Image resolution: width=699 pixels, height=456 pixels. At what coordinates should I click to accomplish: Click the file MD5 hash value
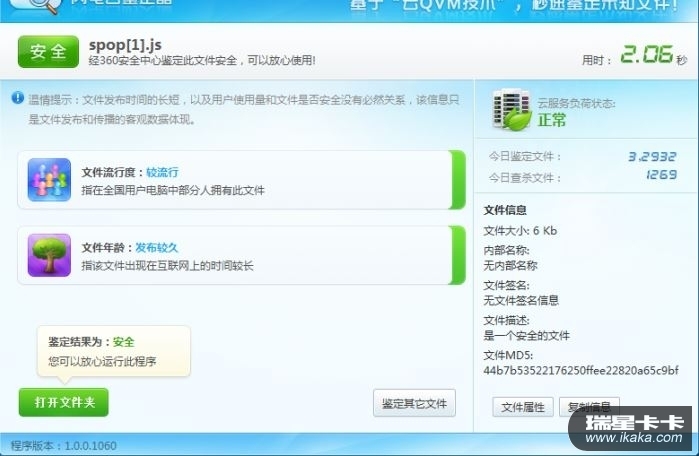click(581, 370)
